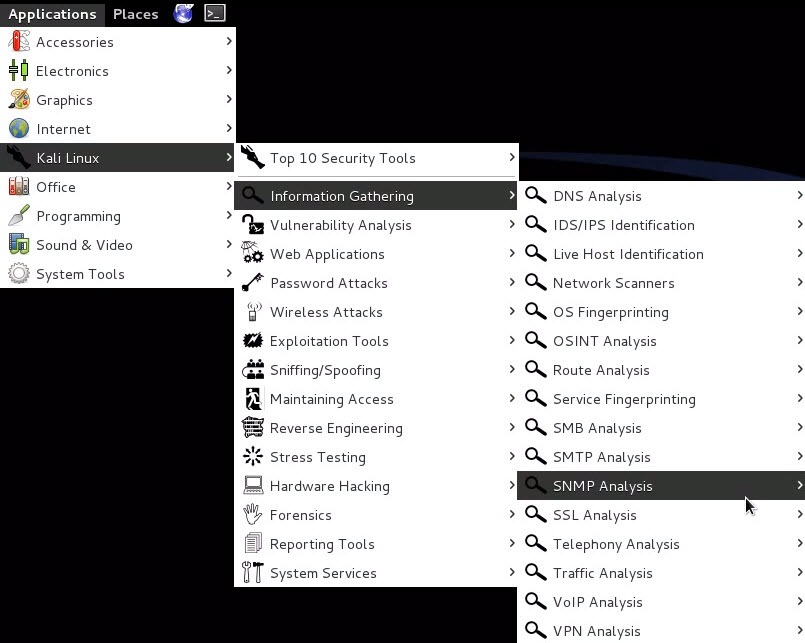Image resolution: width=805 pixels, height=643 pixels.
Task: Expand the Traffic Analysis submenu arrow
Action: pos(800,572)
